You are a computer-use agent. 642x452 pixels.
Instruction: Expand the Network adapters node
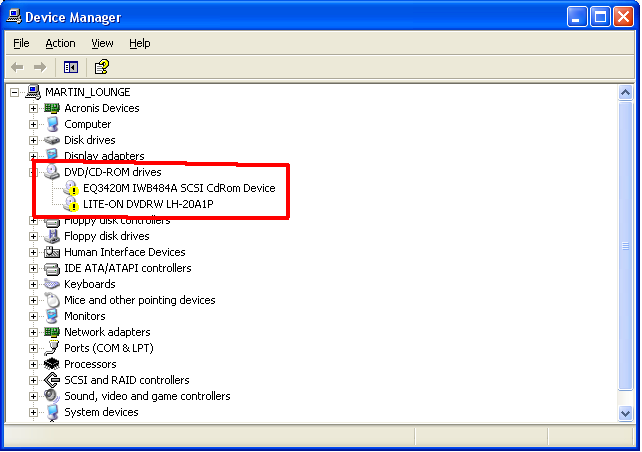coord(33,332)
